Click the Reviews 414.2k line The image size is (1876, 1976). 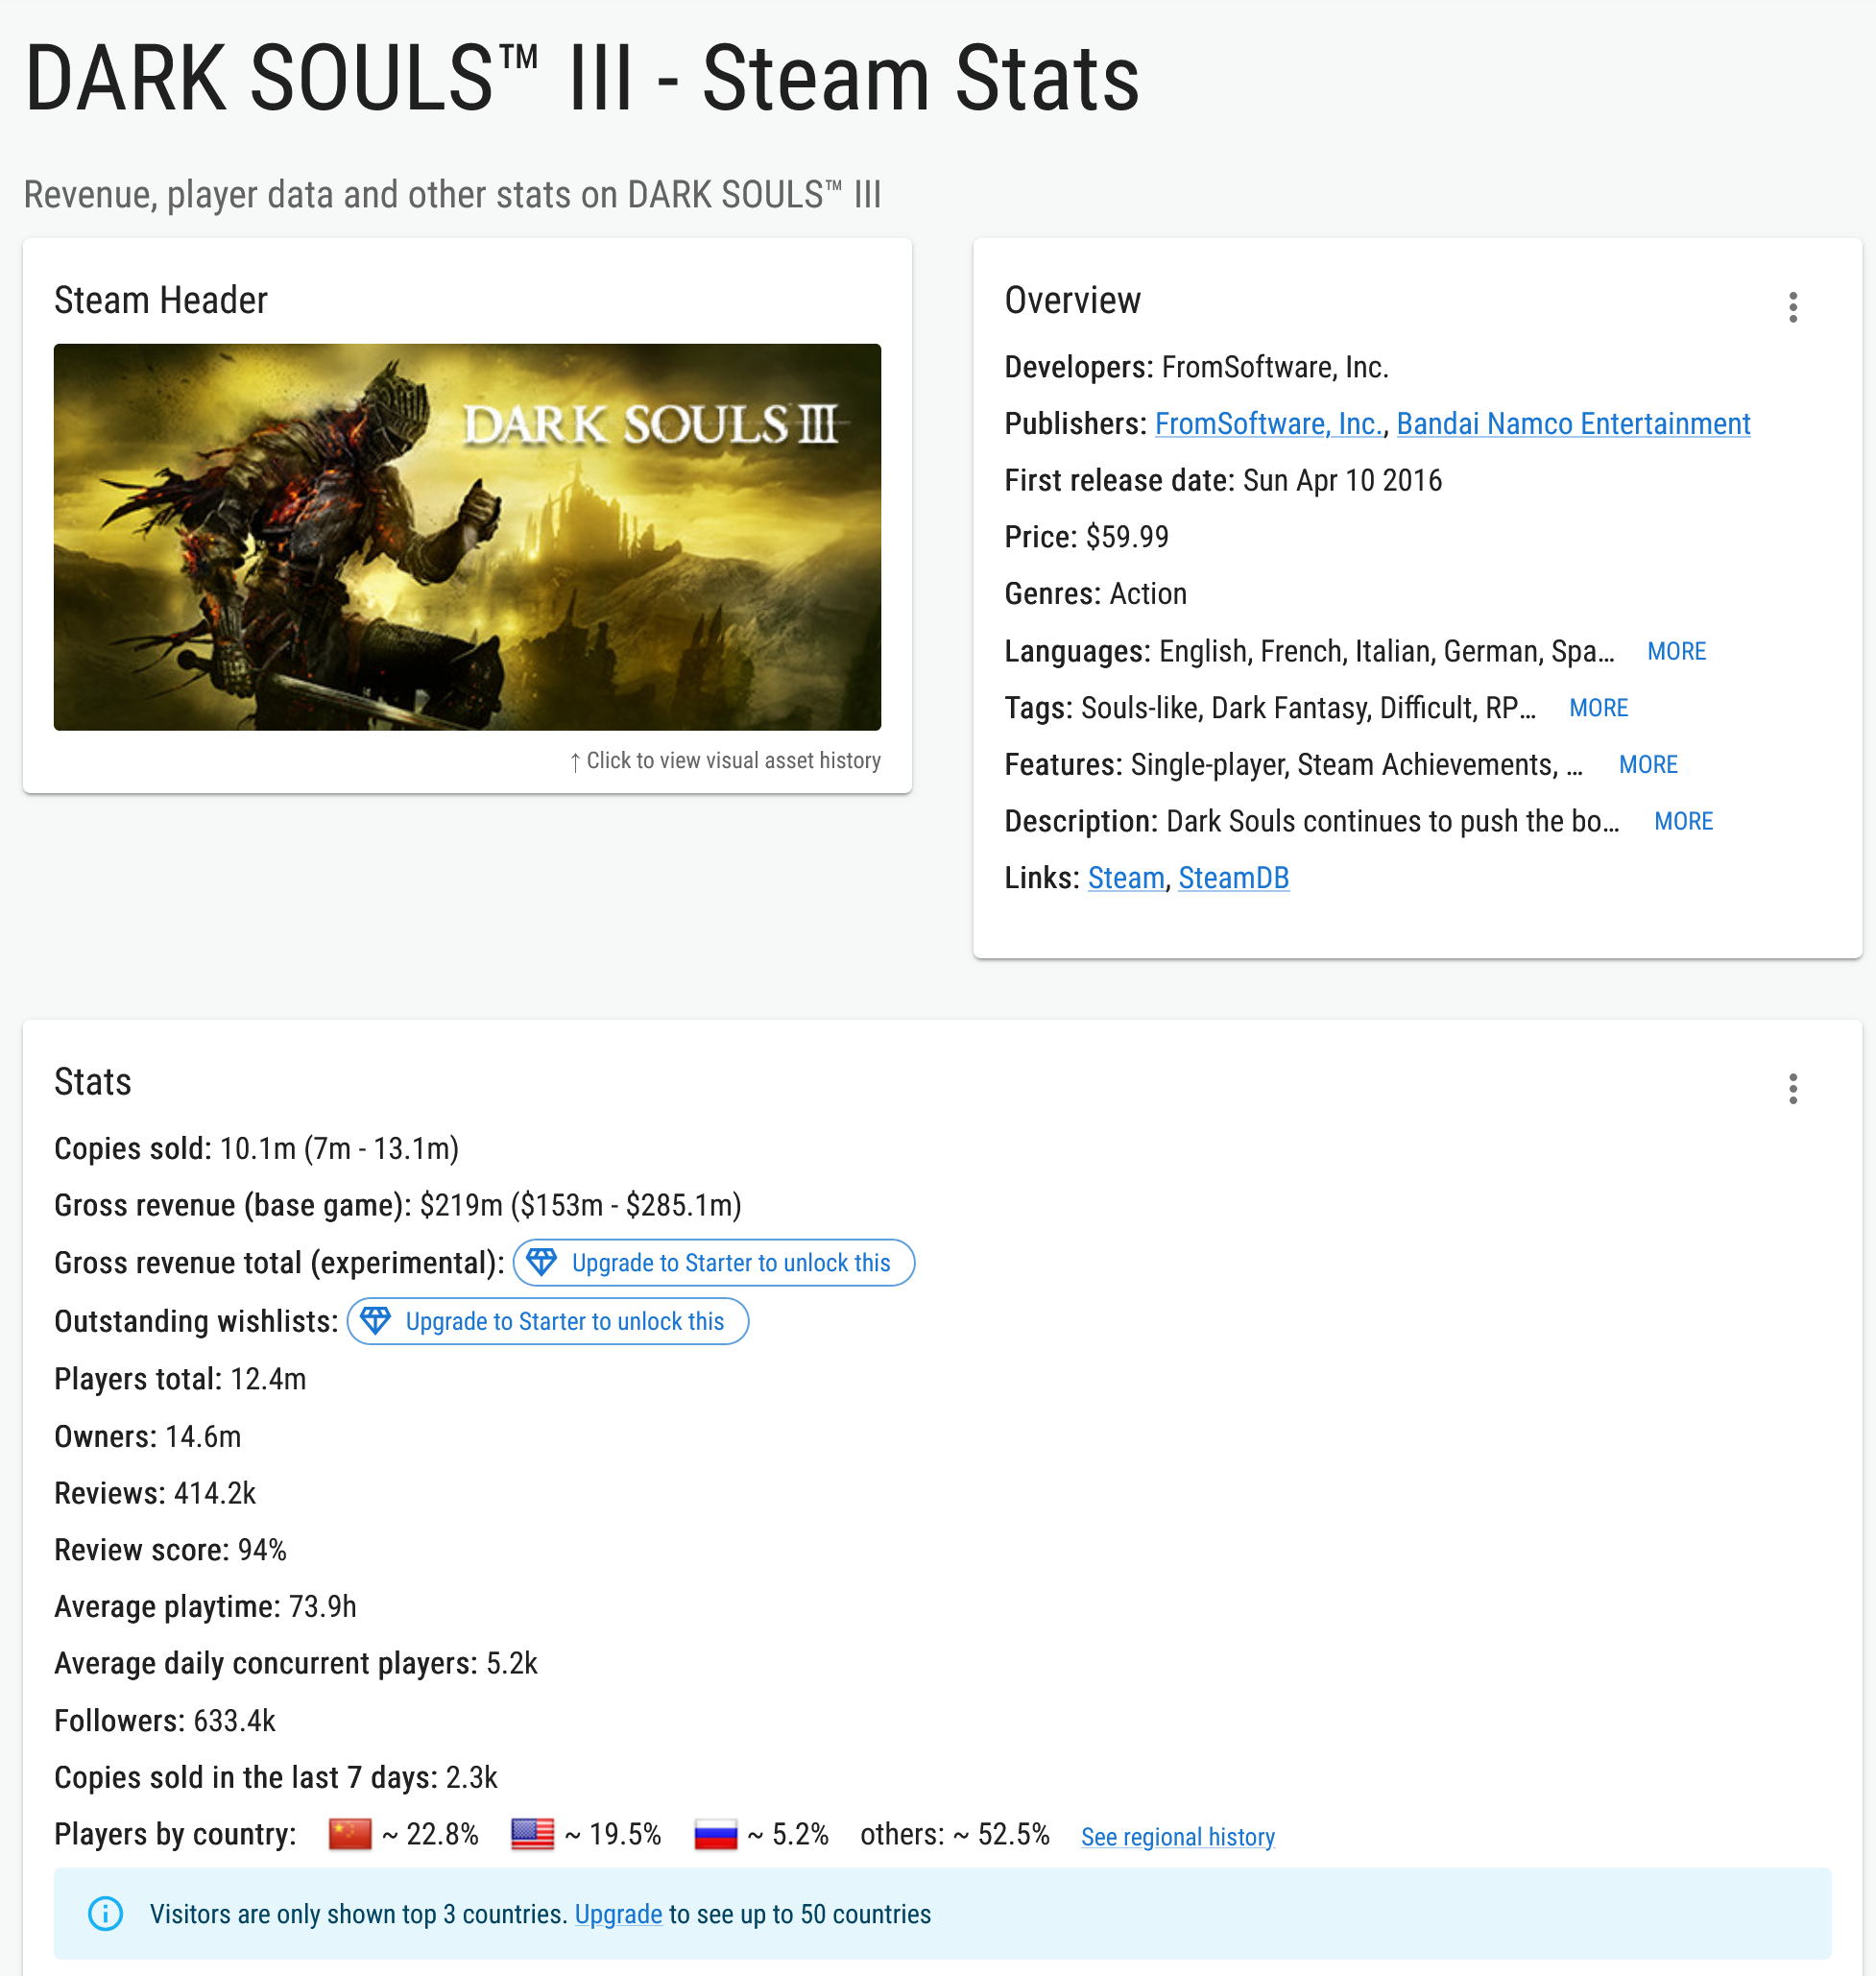click(x=155, y=1493)
